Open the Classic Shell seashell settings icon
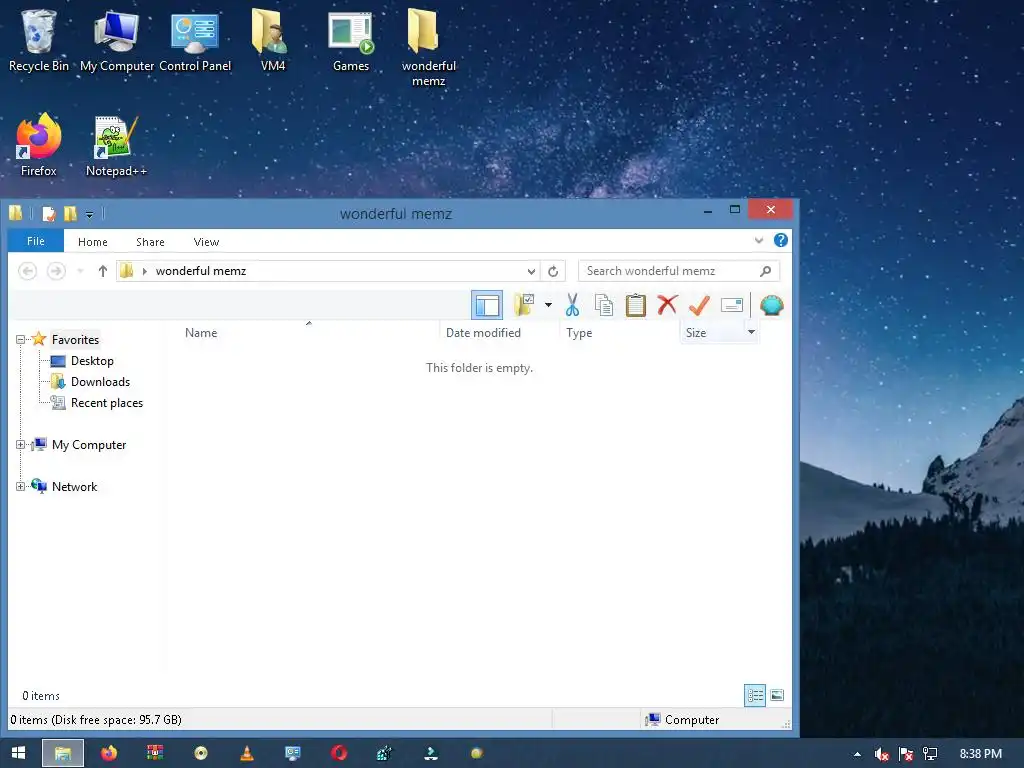 [x=771, y=305]
